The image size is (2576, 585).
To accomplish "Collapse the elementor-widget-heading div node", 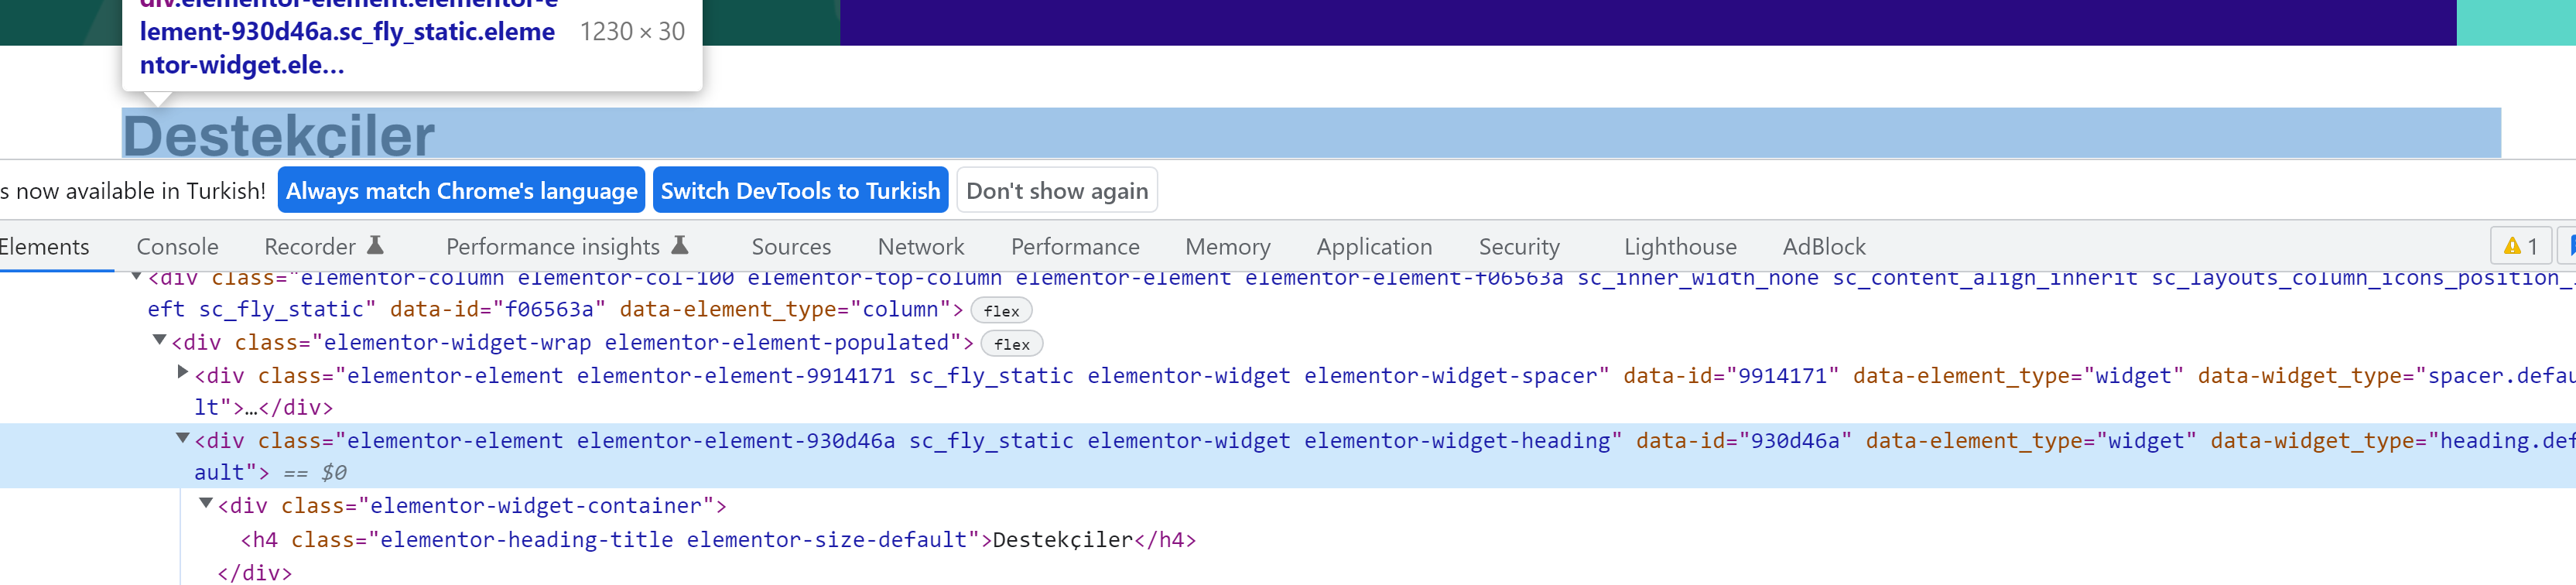I will tap(182, 438).
